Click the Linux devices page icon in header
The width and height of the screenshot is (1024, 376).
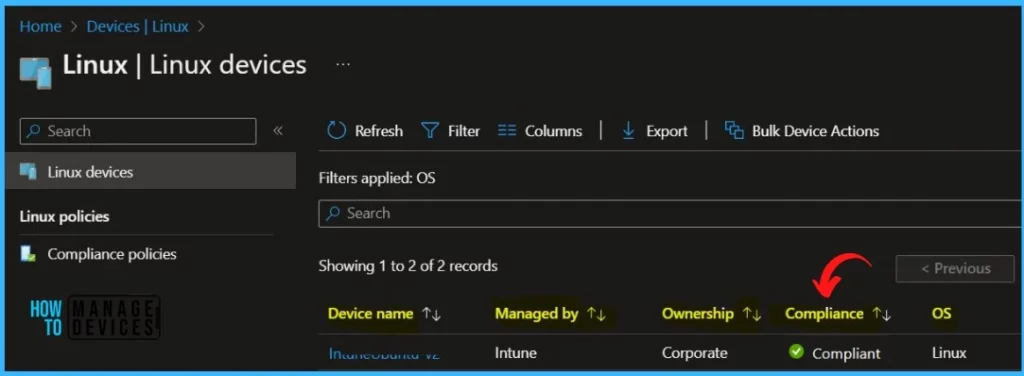point(35,72)
